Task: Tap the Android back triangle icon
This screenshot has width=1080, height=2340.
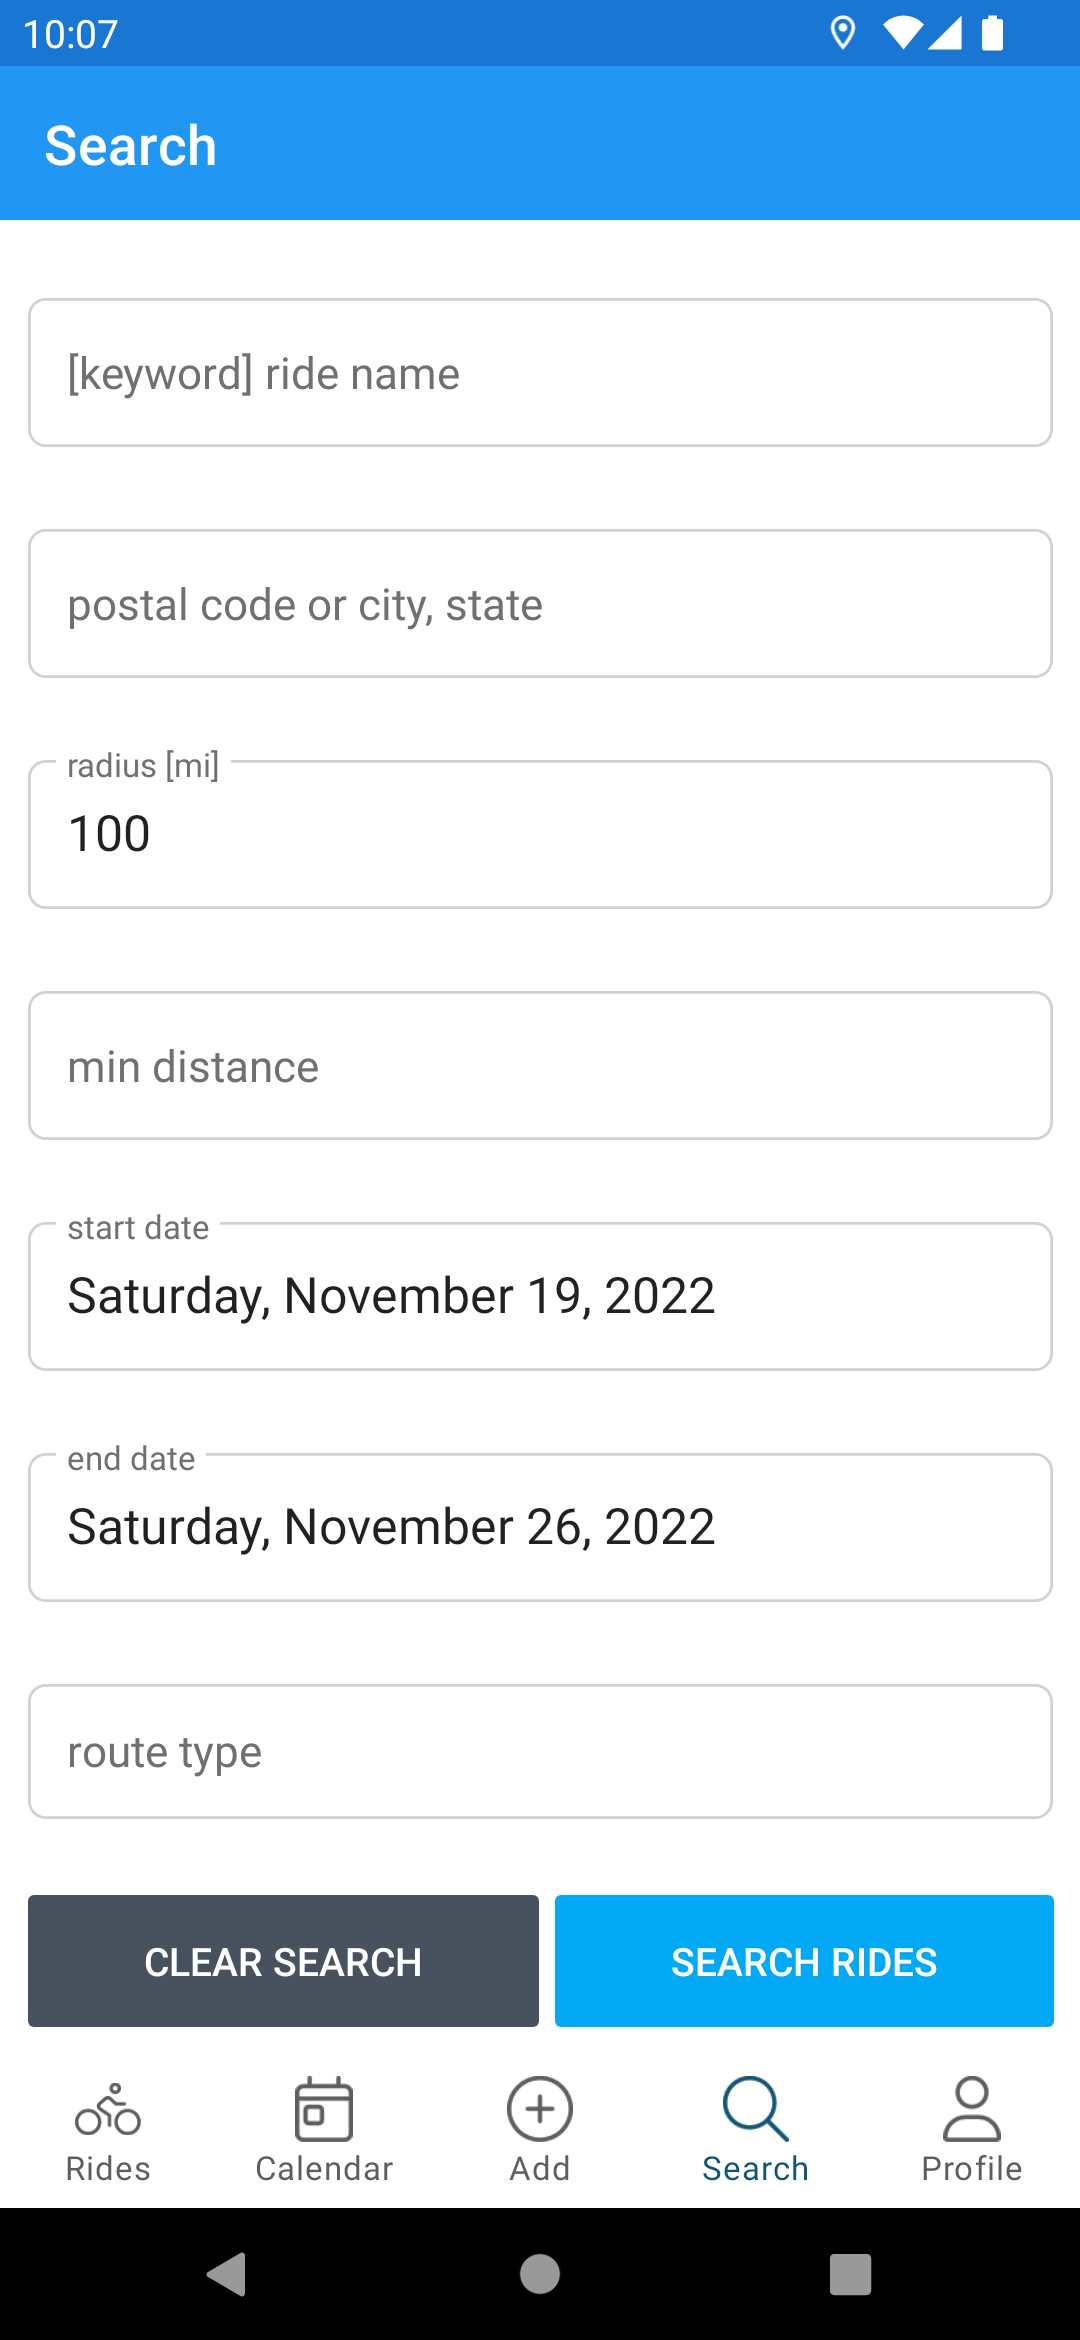Action: tap(227, 2274)
